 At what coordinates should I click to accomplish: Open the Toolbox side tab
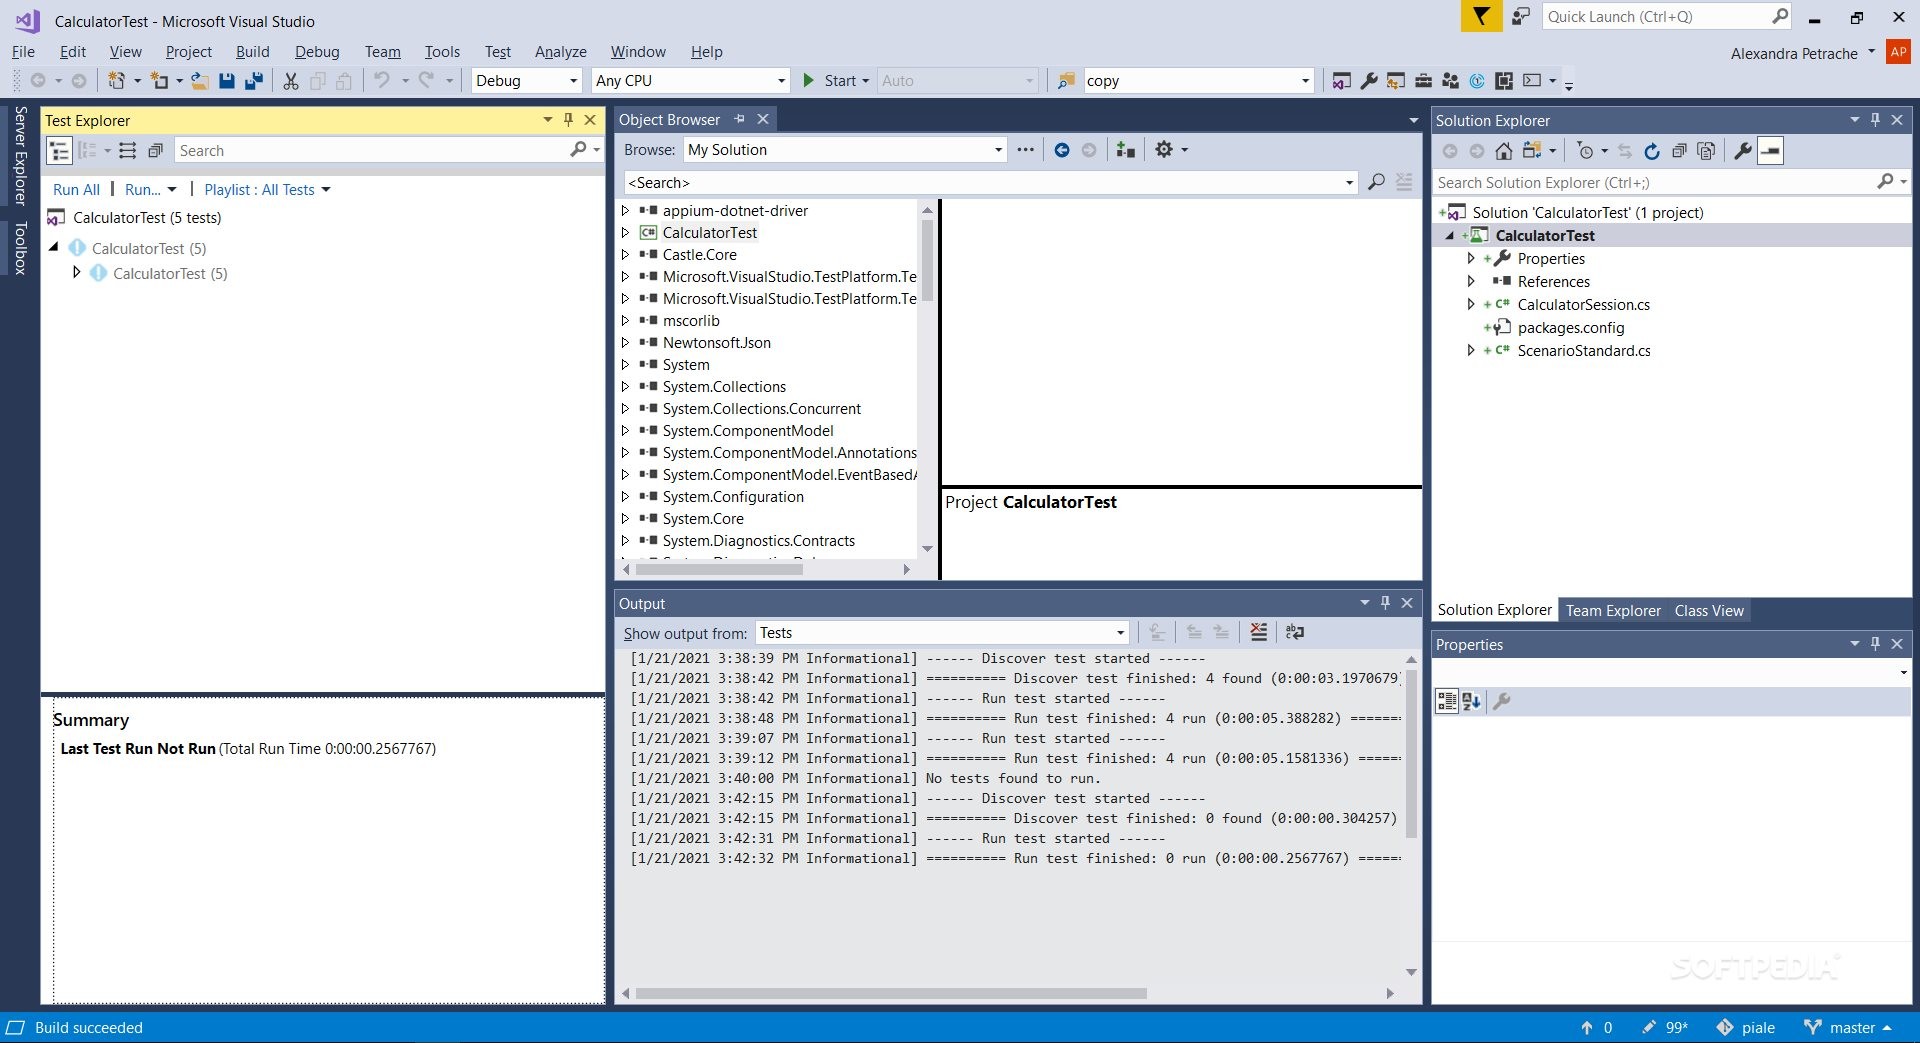19,248
